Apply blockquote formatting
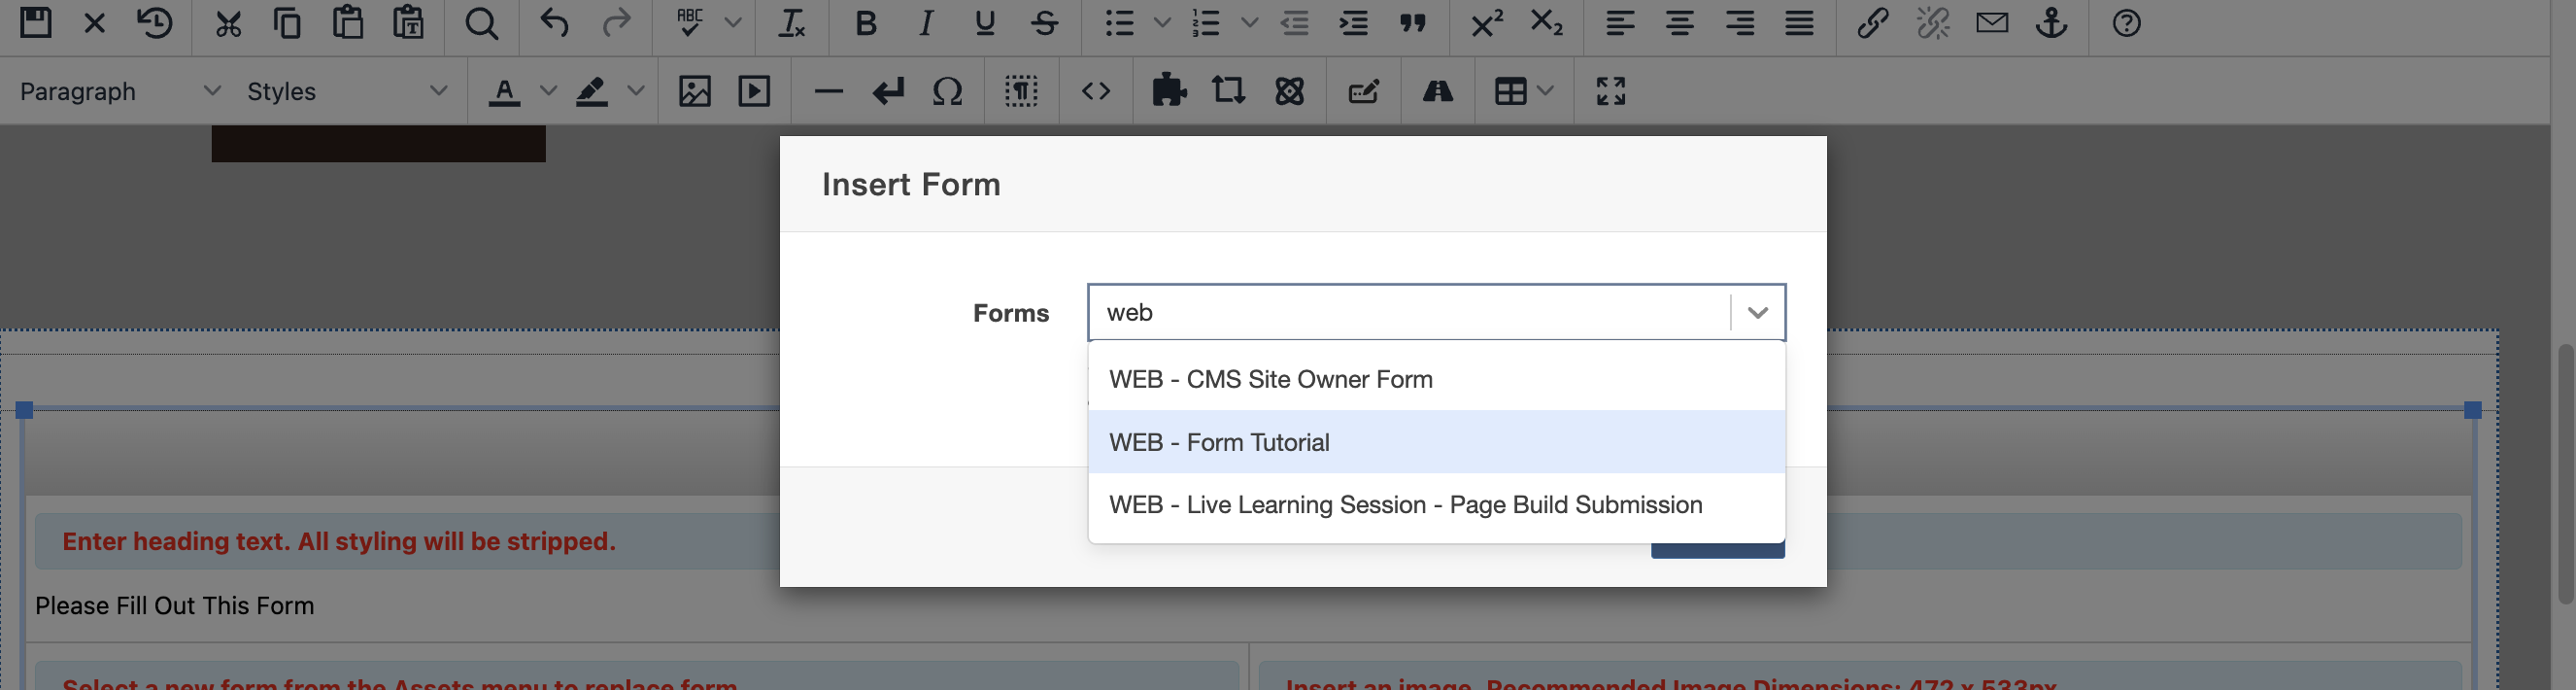The height and width of the screenshot is (690, 2576). pos(1413,23)
